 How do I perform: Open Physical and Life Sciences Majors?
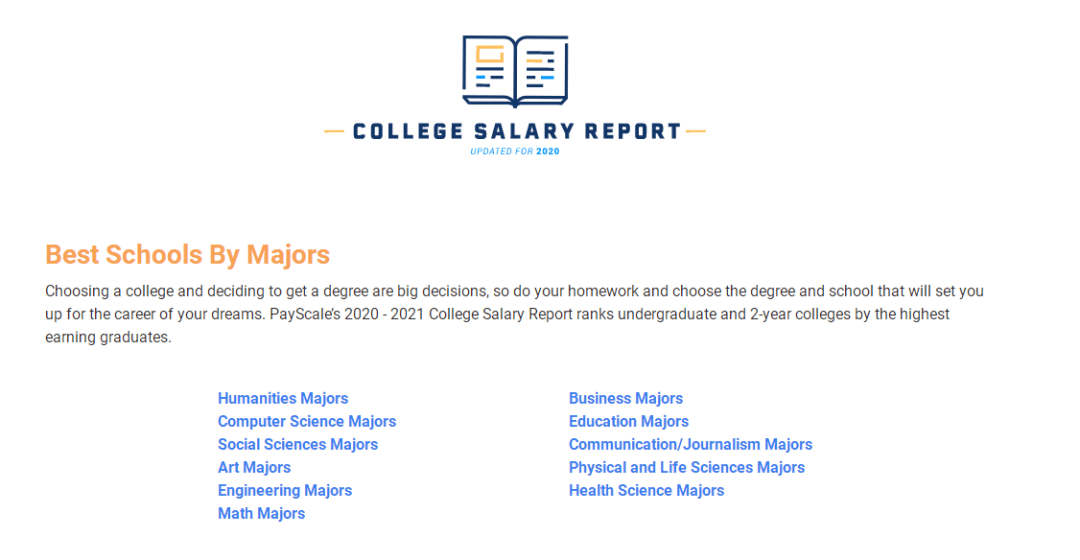686,468
